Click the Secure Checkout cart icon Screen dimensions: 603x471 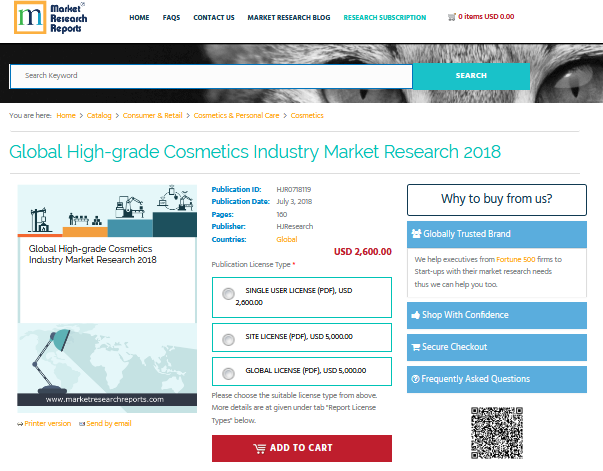[416, 347]
